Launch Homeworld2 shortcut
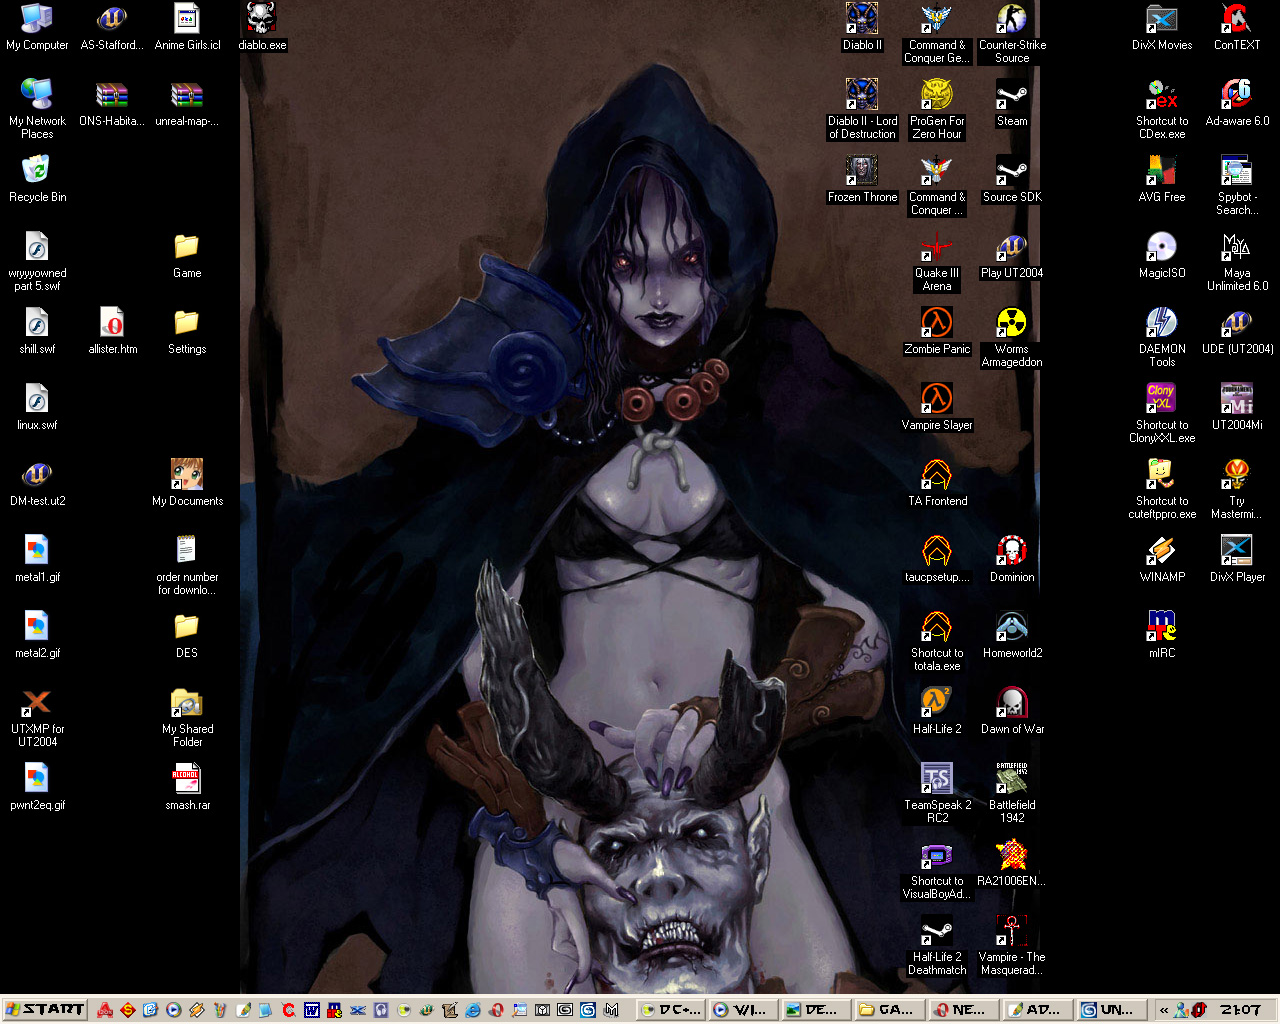 [1012, 635]
